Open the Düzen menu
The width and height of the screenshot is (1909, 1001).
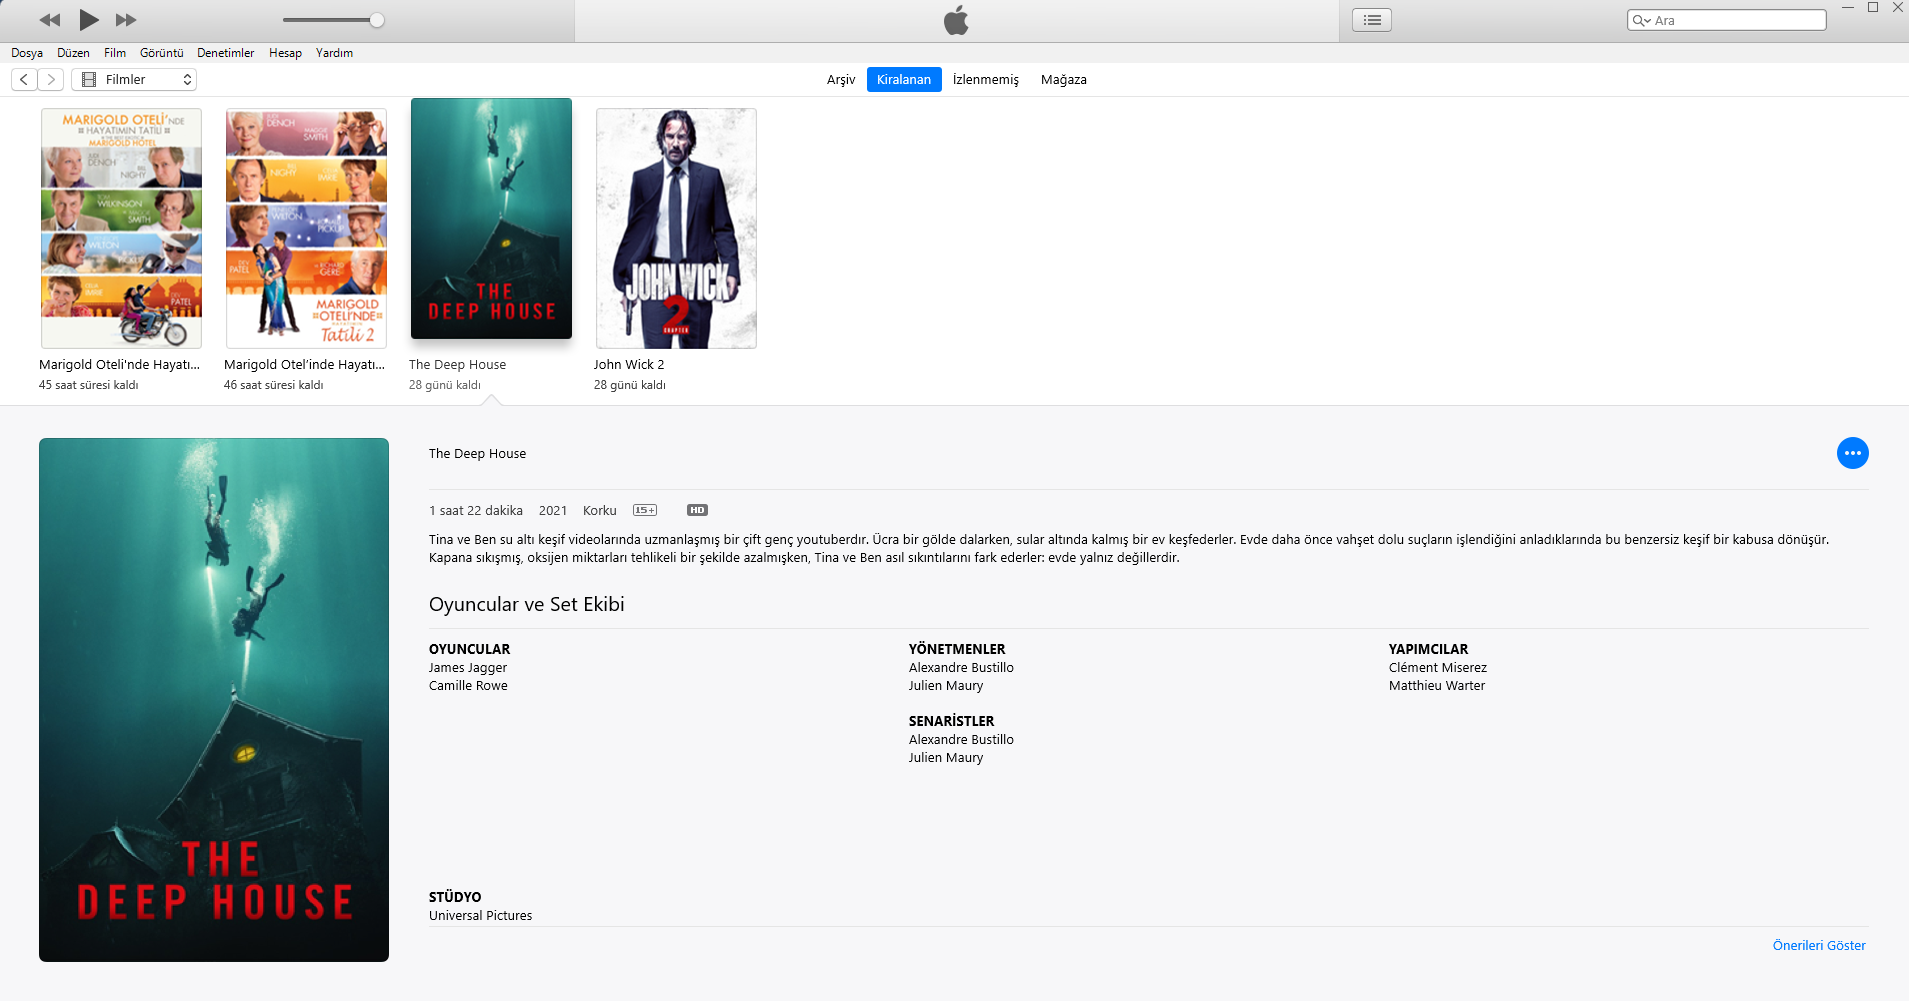tap(73, 53)
